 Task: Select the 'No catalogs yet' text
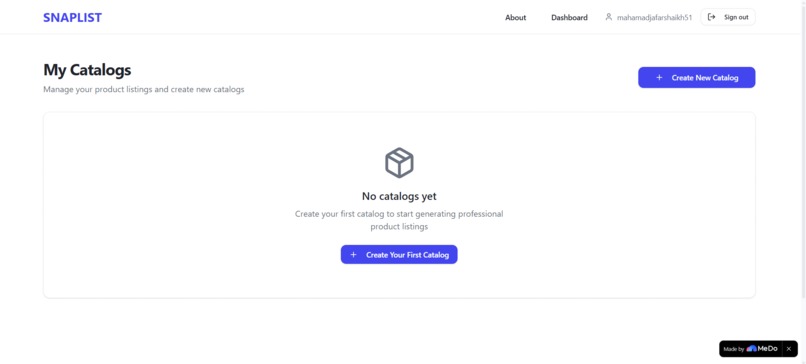tap(399, 196)
